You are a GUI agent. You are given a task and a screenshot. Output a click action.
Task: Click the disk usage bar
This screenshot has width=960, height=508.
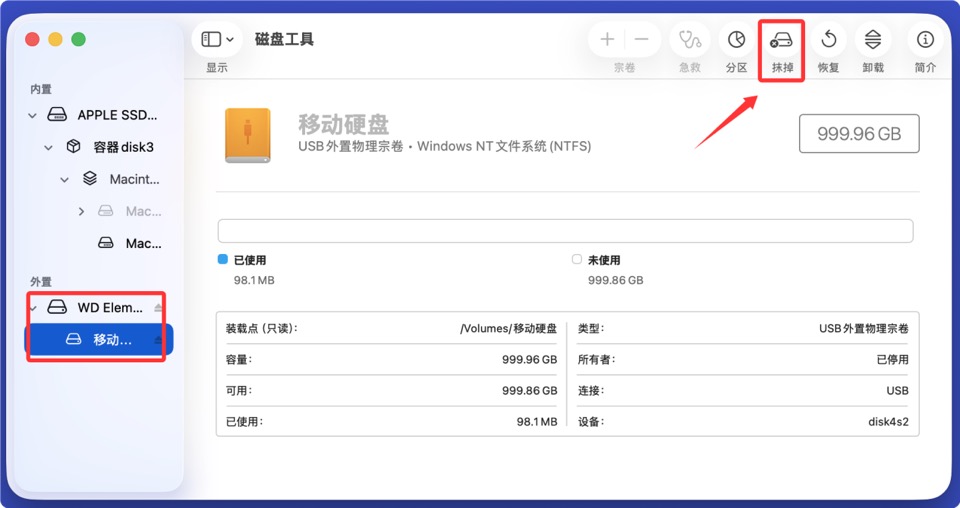565,231
